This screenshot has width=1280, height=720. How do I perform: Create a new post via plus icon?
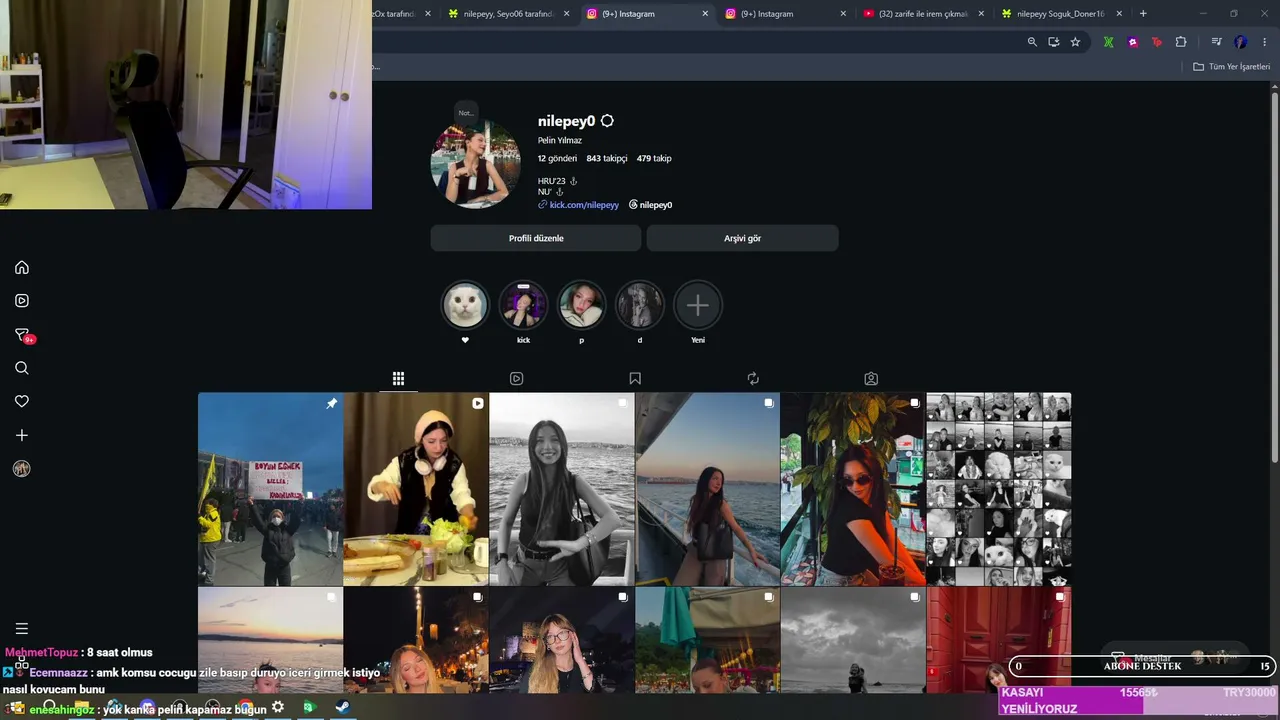point(22,435)
